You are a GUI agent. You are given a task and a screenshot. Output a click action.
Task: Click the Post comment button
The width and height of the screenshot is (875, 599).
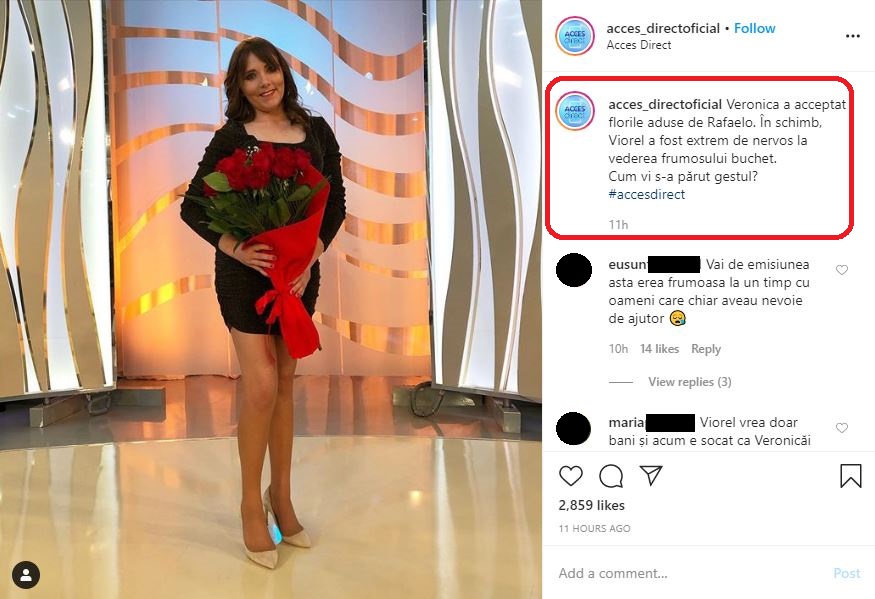[847, 573]
